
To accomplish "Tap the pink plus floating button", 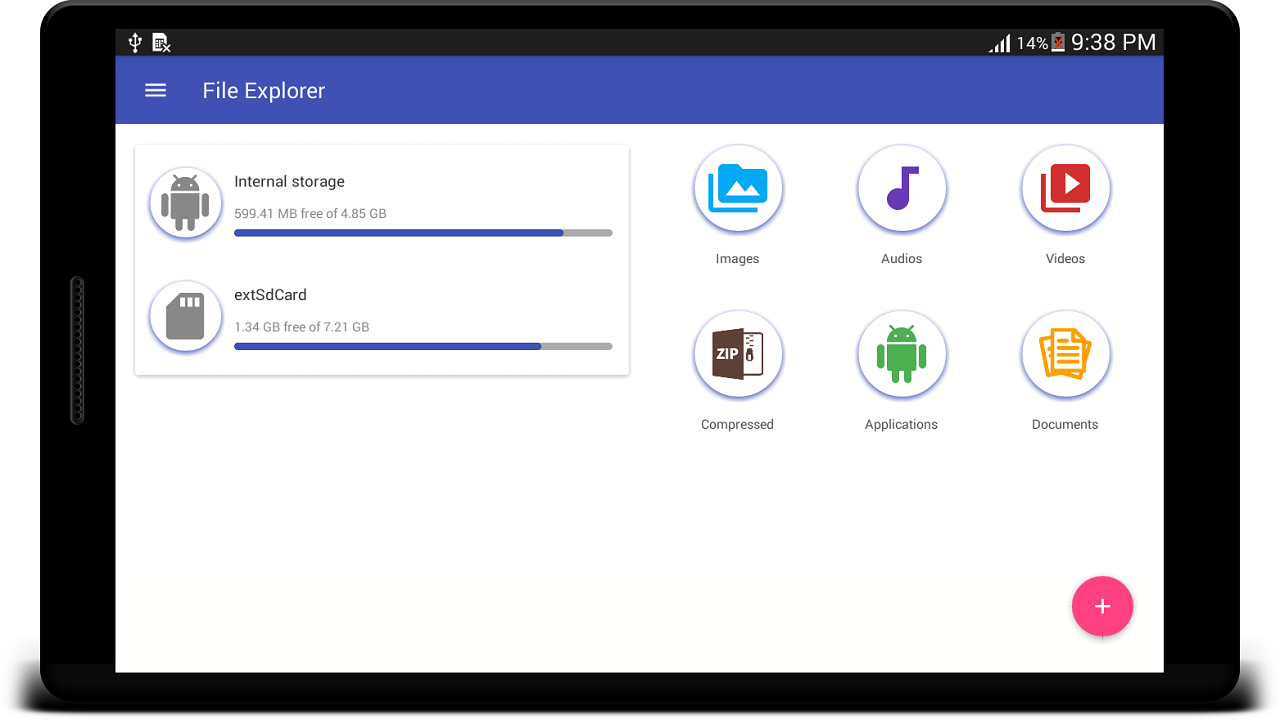I will 1102,606.
